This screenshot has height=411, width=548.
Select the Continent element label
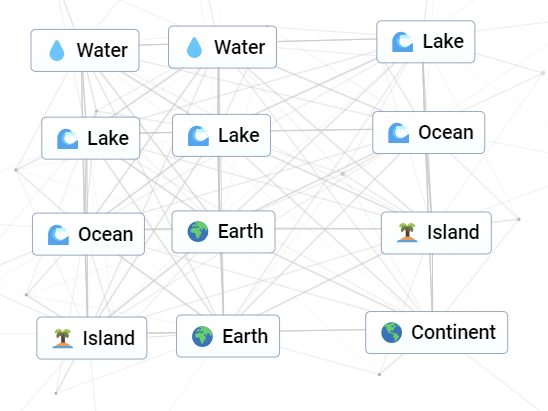[x=453, y=332]
